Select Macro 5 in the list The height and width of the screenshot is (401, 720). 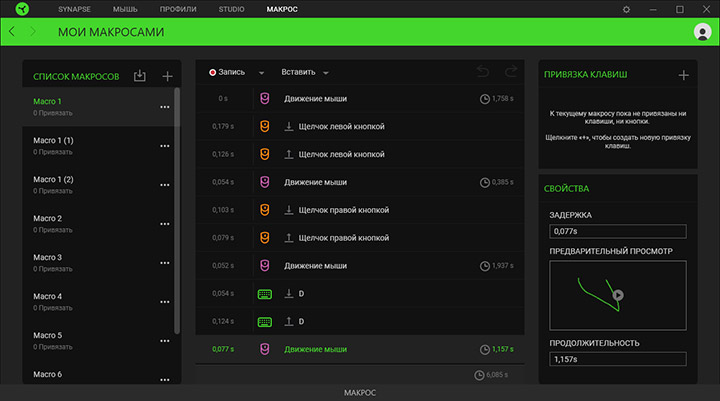pos(98,341)
